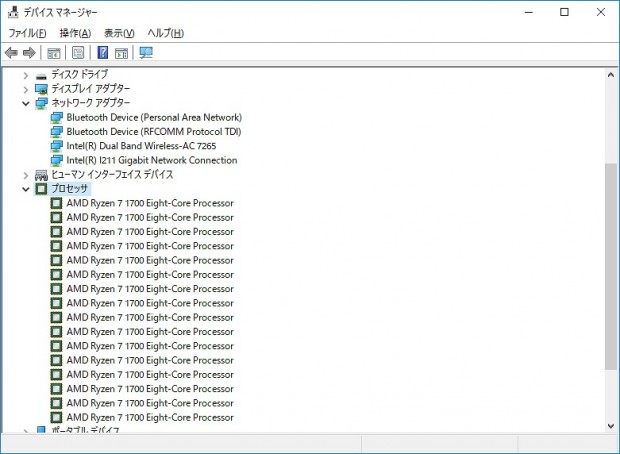This screenshot has width=620, height=454.
Task: Open the ヘルプ(H) menu
Action: tap(166, 33)
